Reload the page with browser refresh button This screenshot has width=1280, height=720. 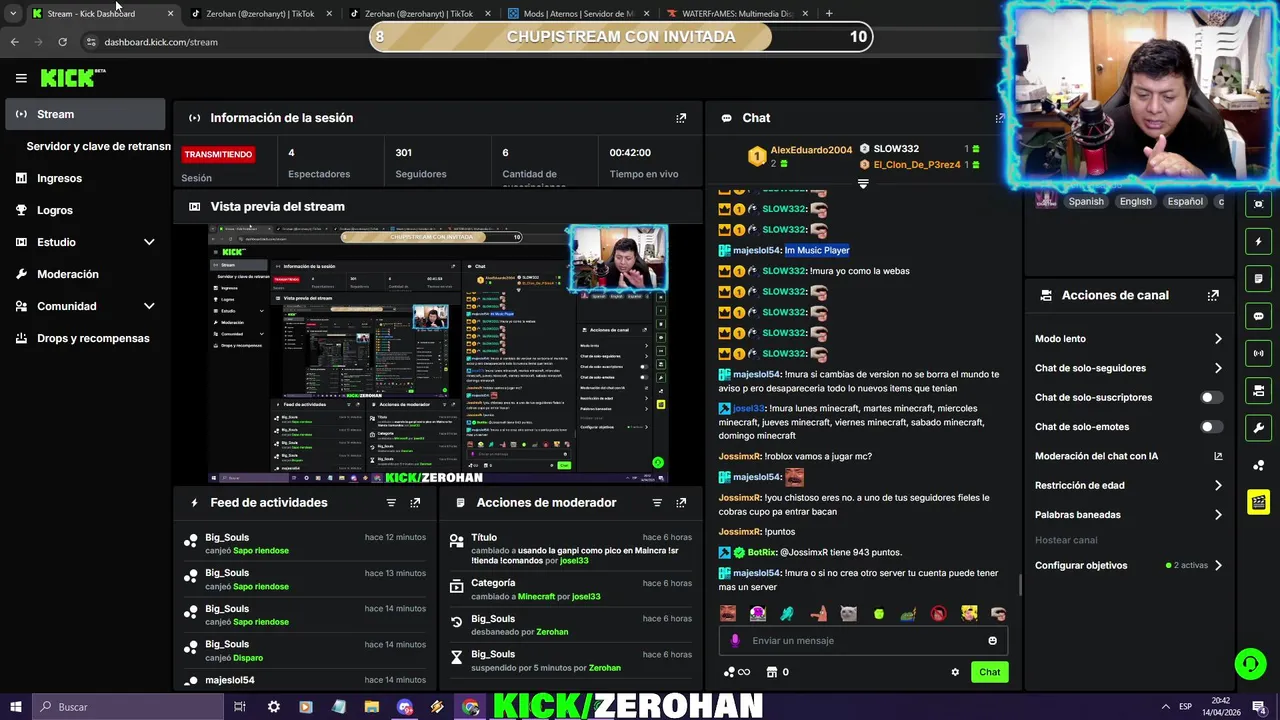click(x=62, y=42)
